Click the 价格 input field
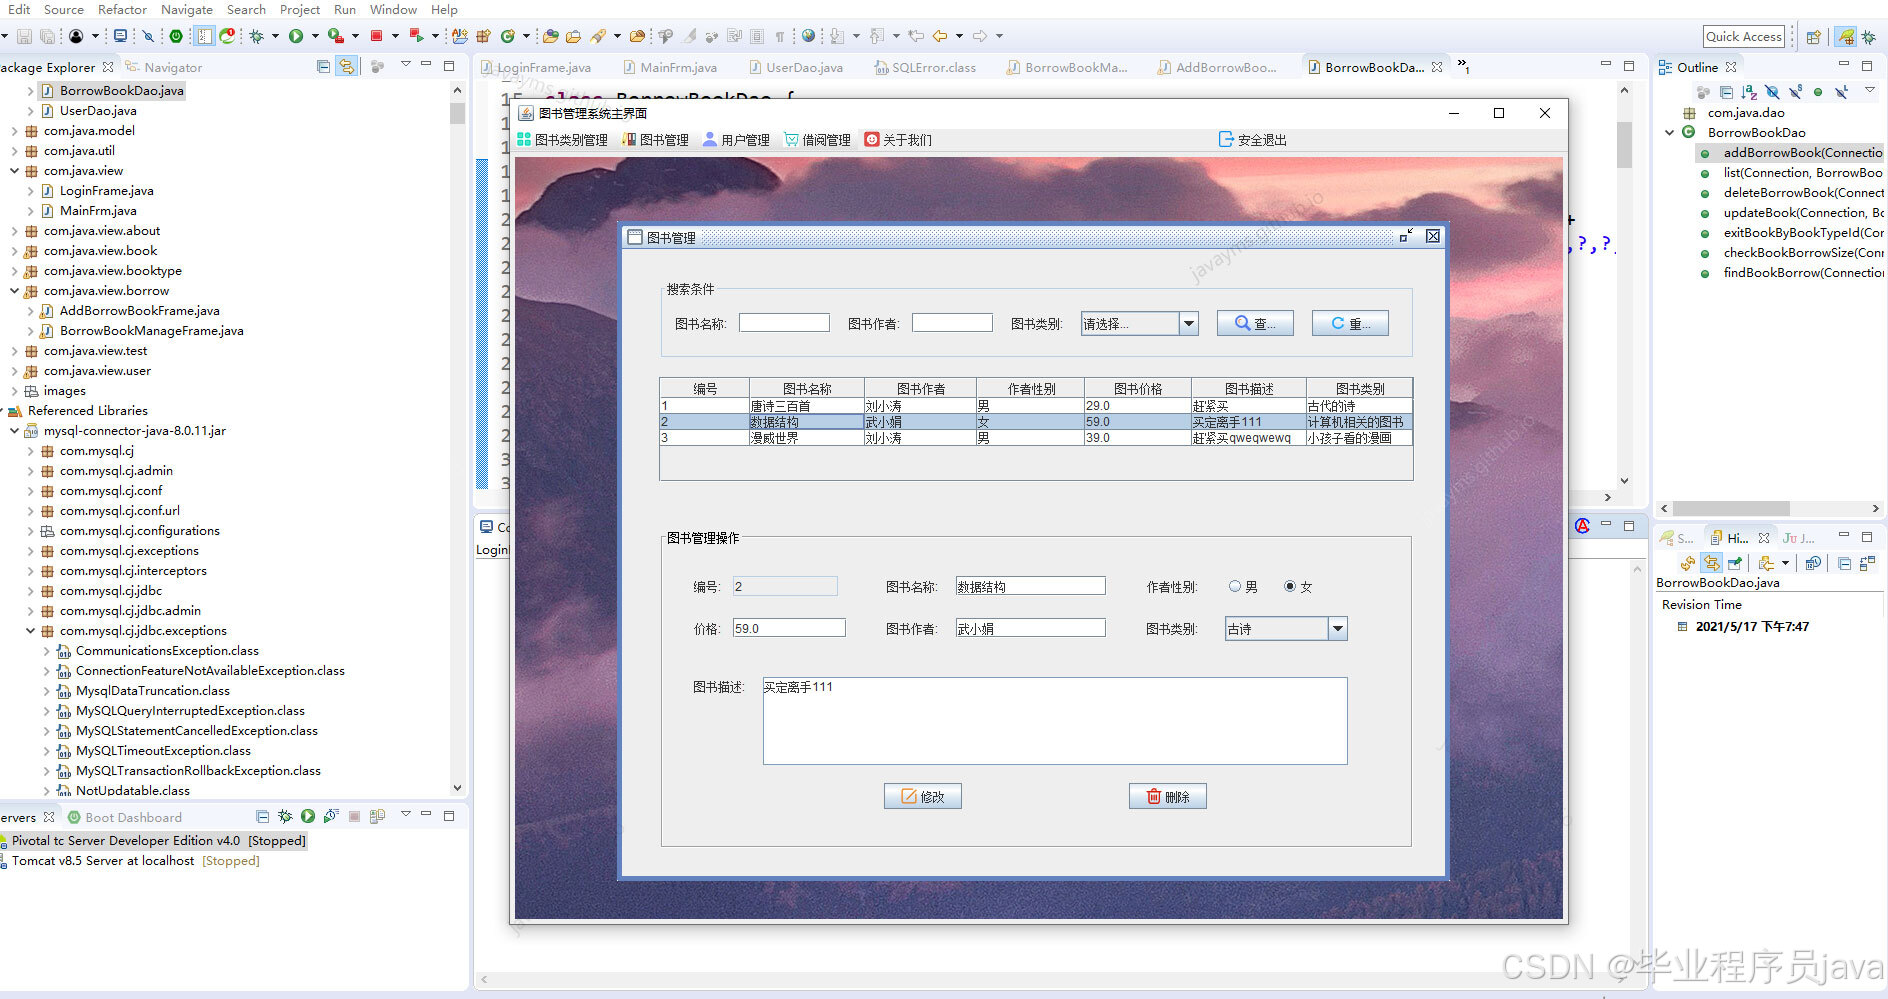 (x=789, y=628)
